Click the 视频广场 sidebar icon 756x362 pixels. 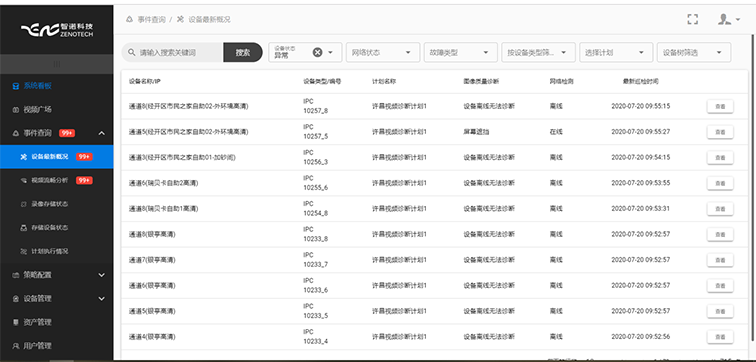(16, 109)
